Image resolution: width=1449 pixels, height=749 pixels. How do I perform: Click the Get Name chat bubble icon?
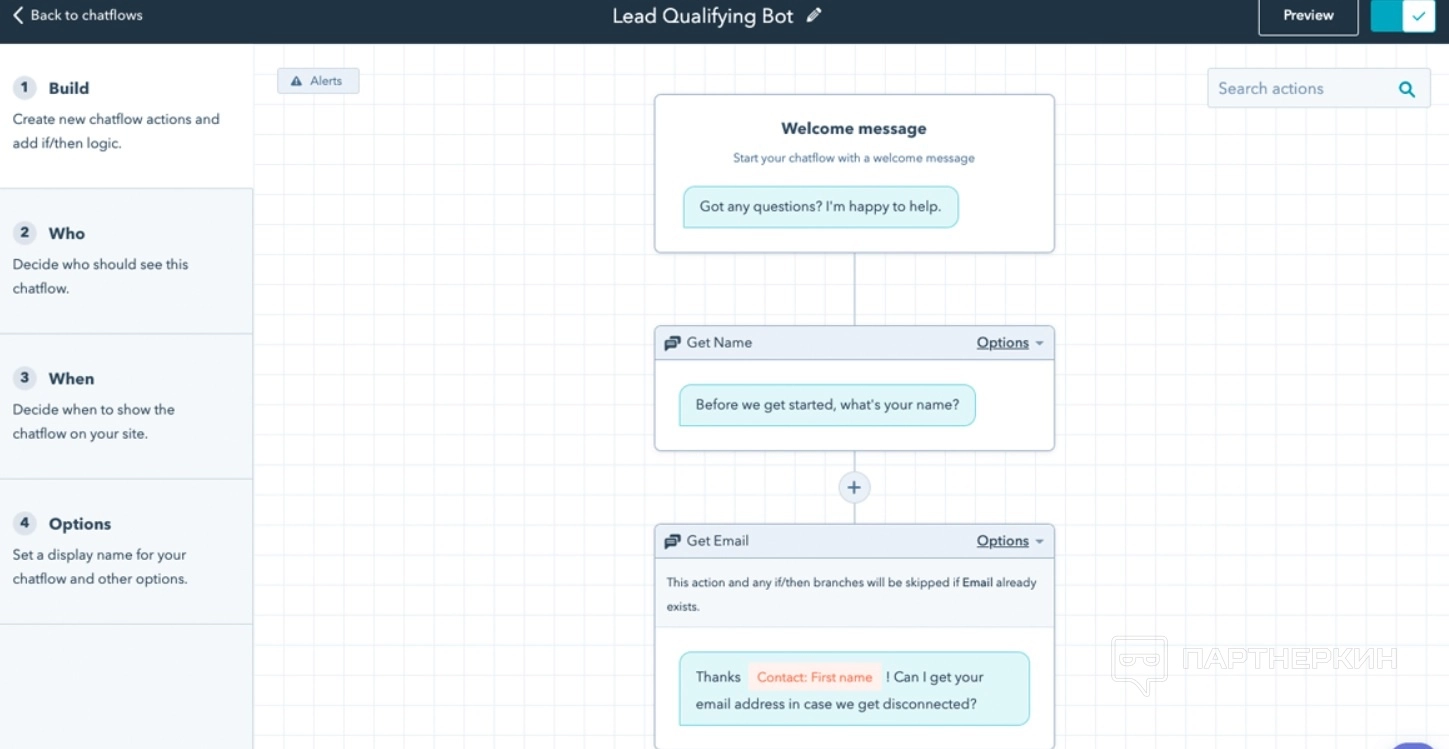coord(673,343)
